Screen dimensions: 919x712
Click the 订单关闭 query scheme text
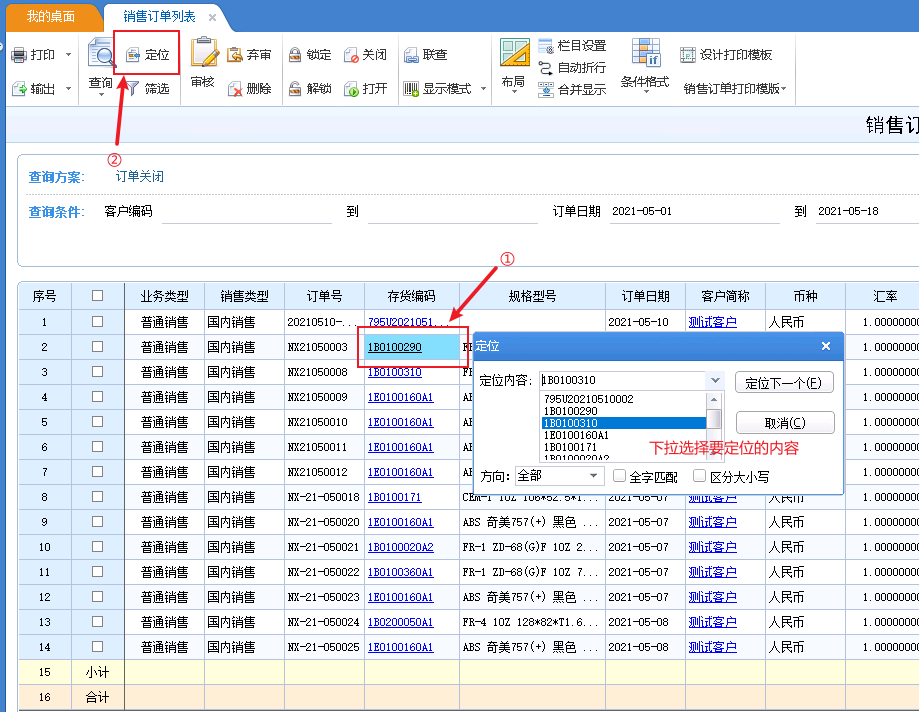click(x=139, y=176)
